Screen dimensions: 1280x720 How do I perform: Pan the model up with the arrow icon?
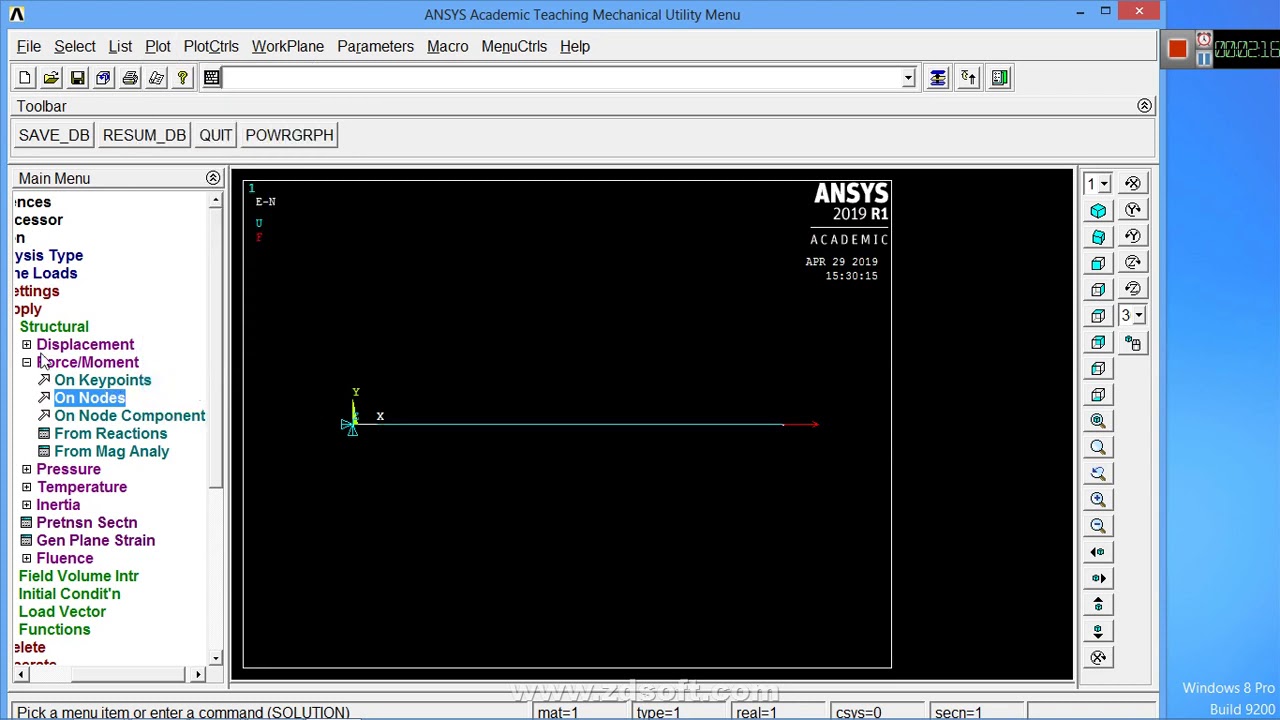click(1098, 605)
